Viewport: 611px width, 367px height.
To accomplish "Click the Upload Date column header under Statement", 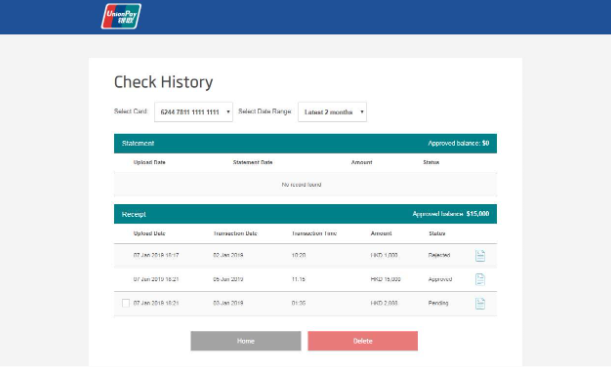I will coord(149,162).
